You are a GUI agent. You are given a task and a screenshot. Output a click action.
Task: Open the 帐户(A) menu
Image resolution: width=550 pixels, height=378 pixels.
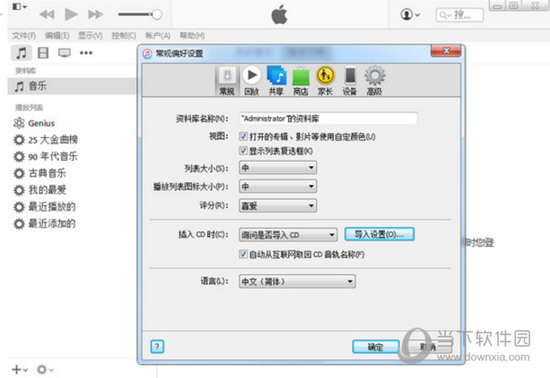pos(157,35)
